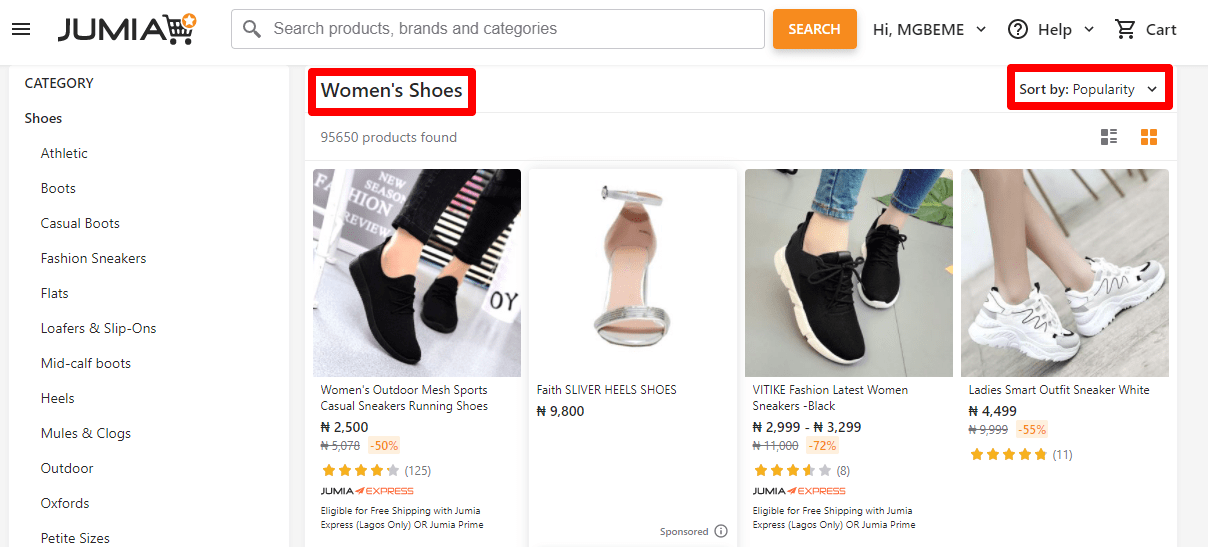Open the VITIKE black sneakers product image

point(848,272)
